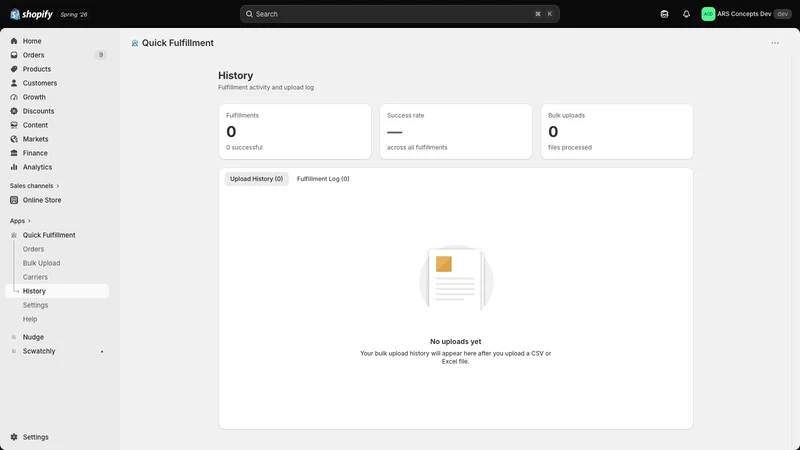This screenshot has width=800, height=450.
Task: Open the Bulk Upload subpage
Action: coord(41,263)
